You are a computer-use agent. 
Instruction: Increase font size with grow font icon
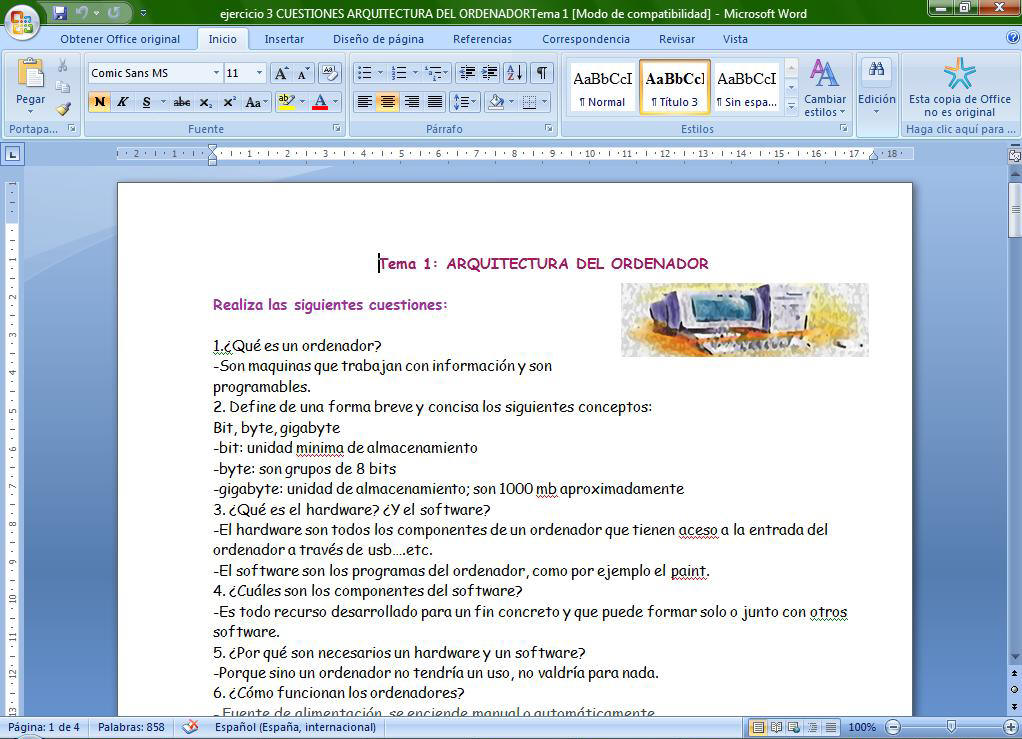click(x=281, y=73)
